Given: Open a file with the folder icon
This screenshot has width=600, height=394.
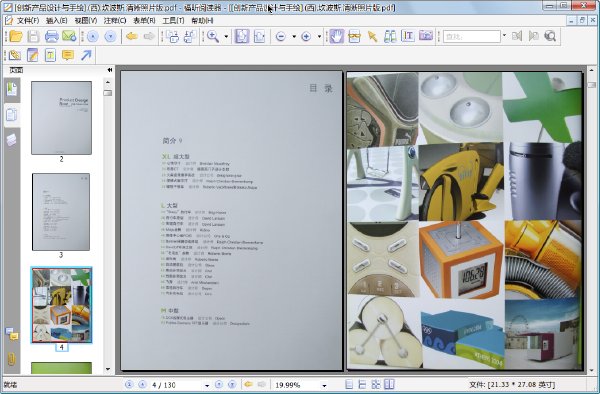Looking at the screenshot, I should pos(16,36).
